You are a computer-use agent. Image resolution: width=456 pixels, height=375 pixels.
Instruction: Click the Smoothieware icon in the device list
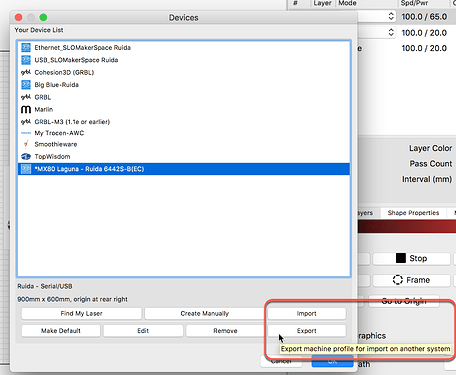pyautogui.click(x=26, y=144)
